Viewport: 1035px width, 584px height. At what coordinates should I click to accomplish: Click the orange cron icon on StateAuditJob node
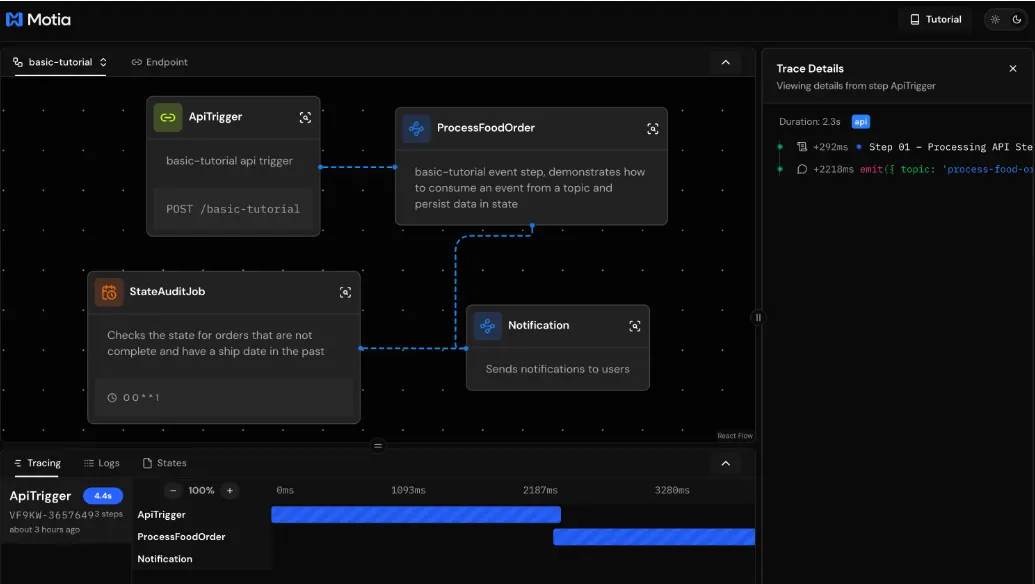click(x=107, y=291)
